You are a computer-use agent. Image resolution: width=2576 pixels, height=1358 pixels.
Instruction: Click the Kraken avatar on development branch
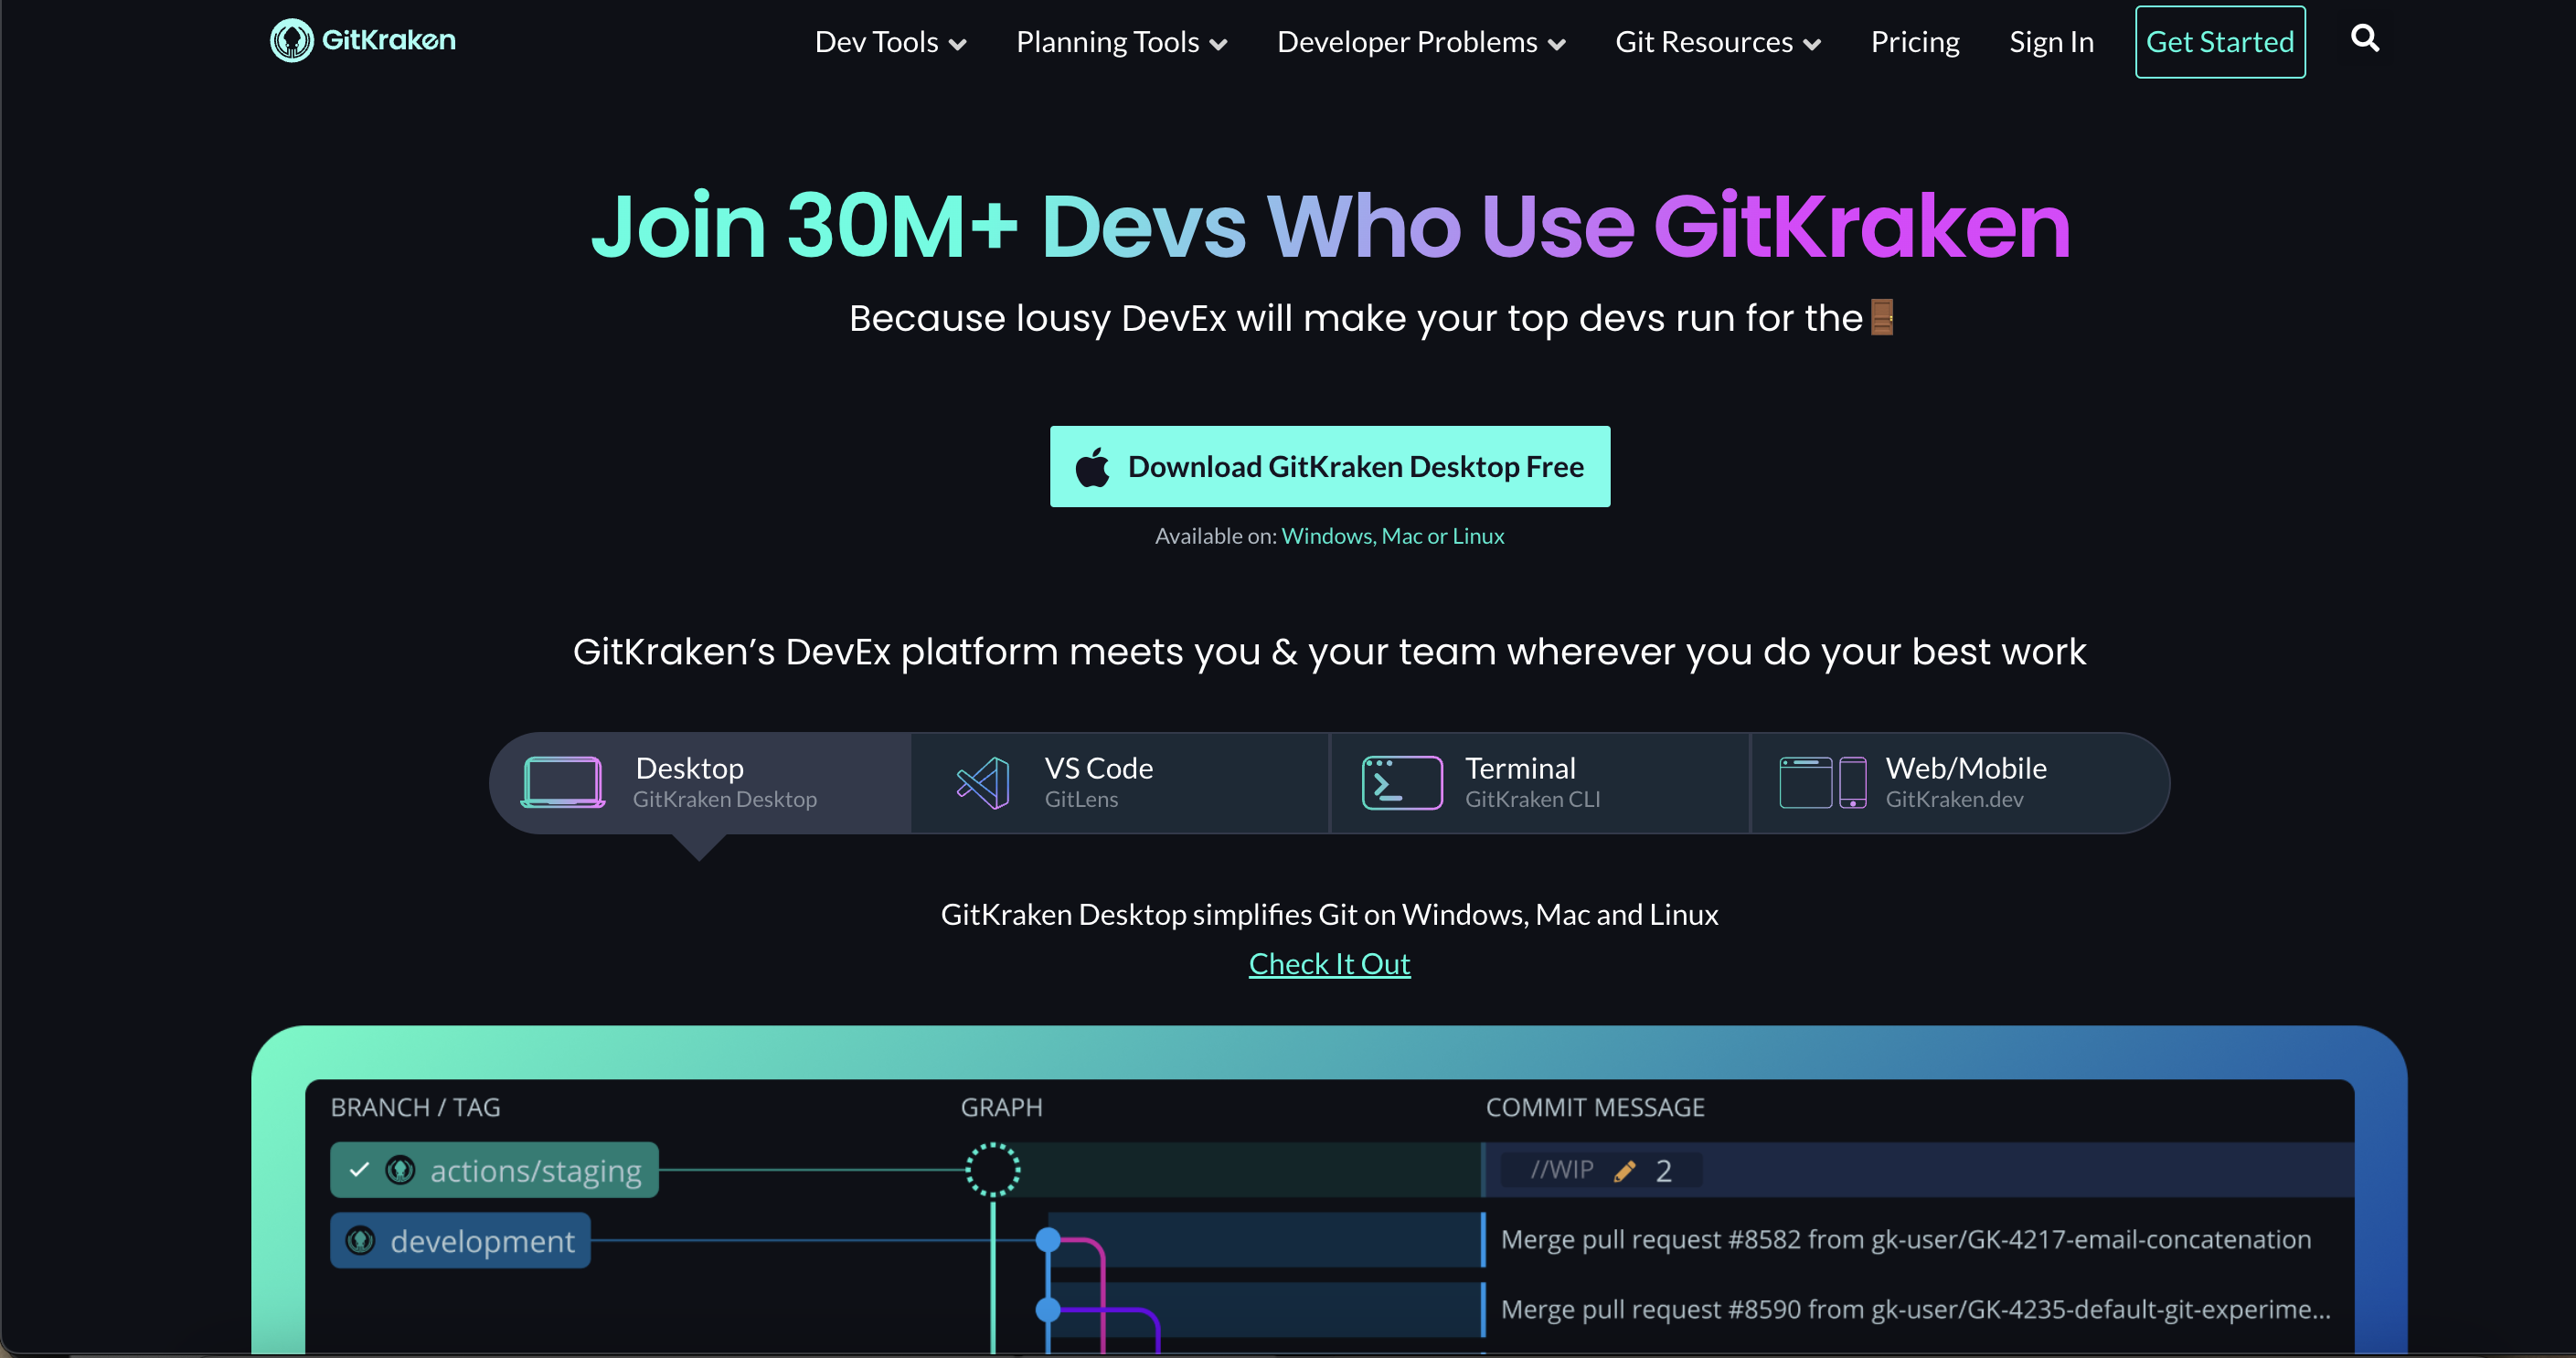360,1240
